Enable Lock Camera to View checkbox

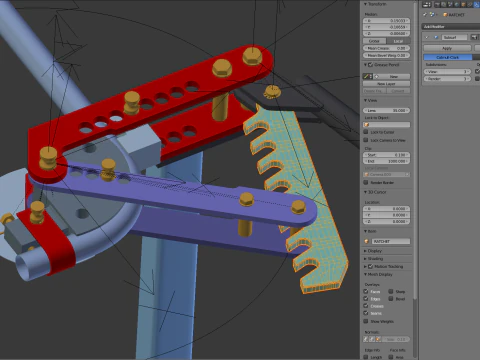pos(366,140)
